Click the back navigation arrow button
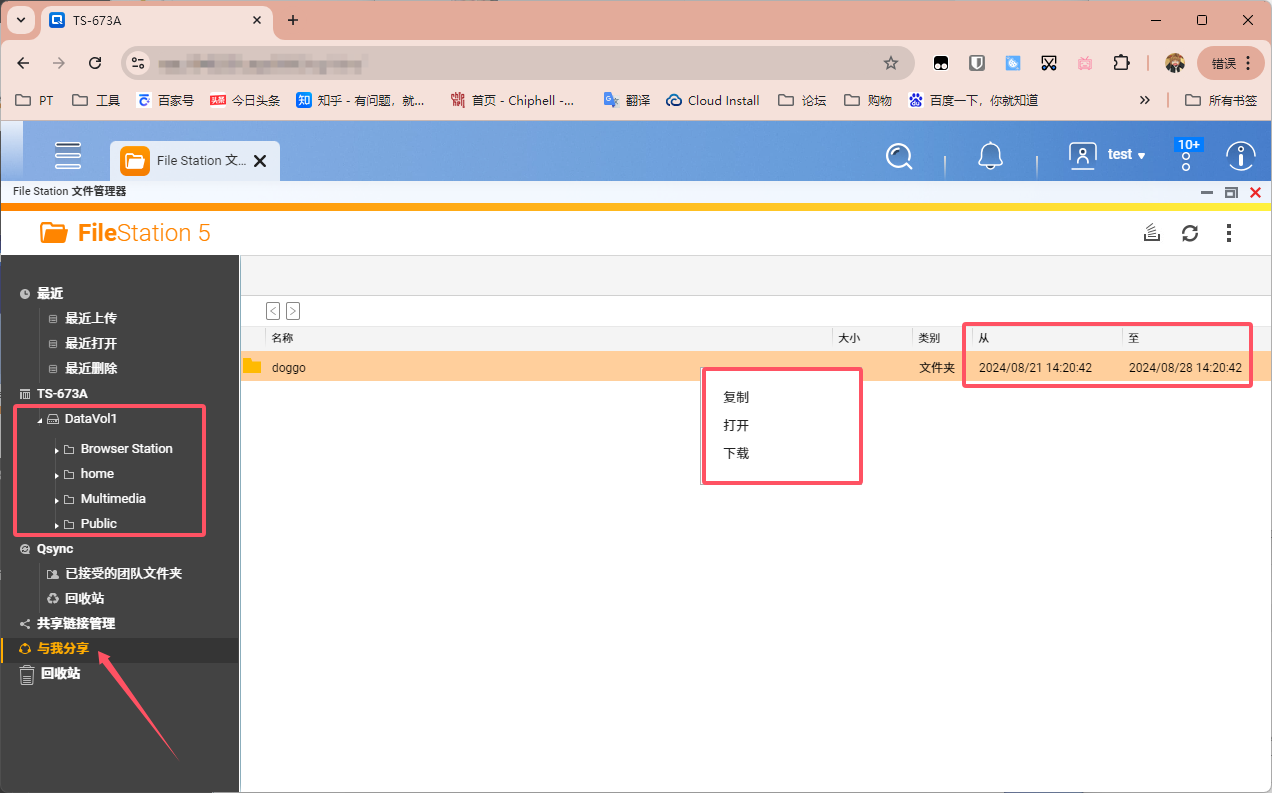The height and width of the screenshot is (793, 1272). click(x=273, y=311)
